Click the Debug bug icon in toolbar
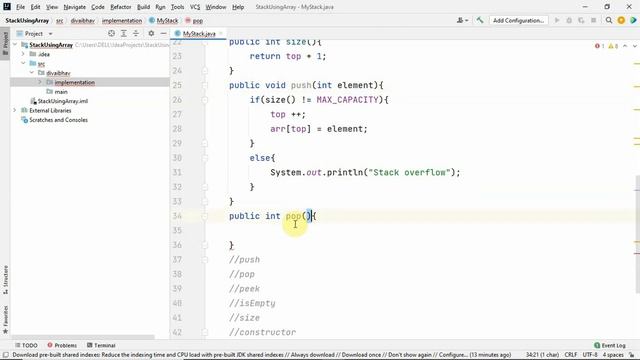Viewport: 640px width, 360px height. click(569, 20)
